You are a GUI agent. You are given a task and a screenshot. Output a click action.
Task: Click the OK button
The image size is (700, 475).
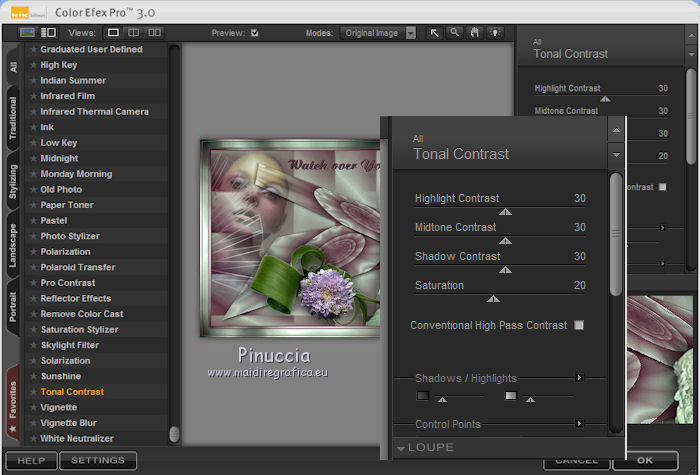[645, 461]
